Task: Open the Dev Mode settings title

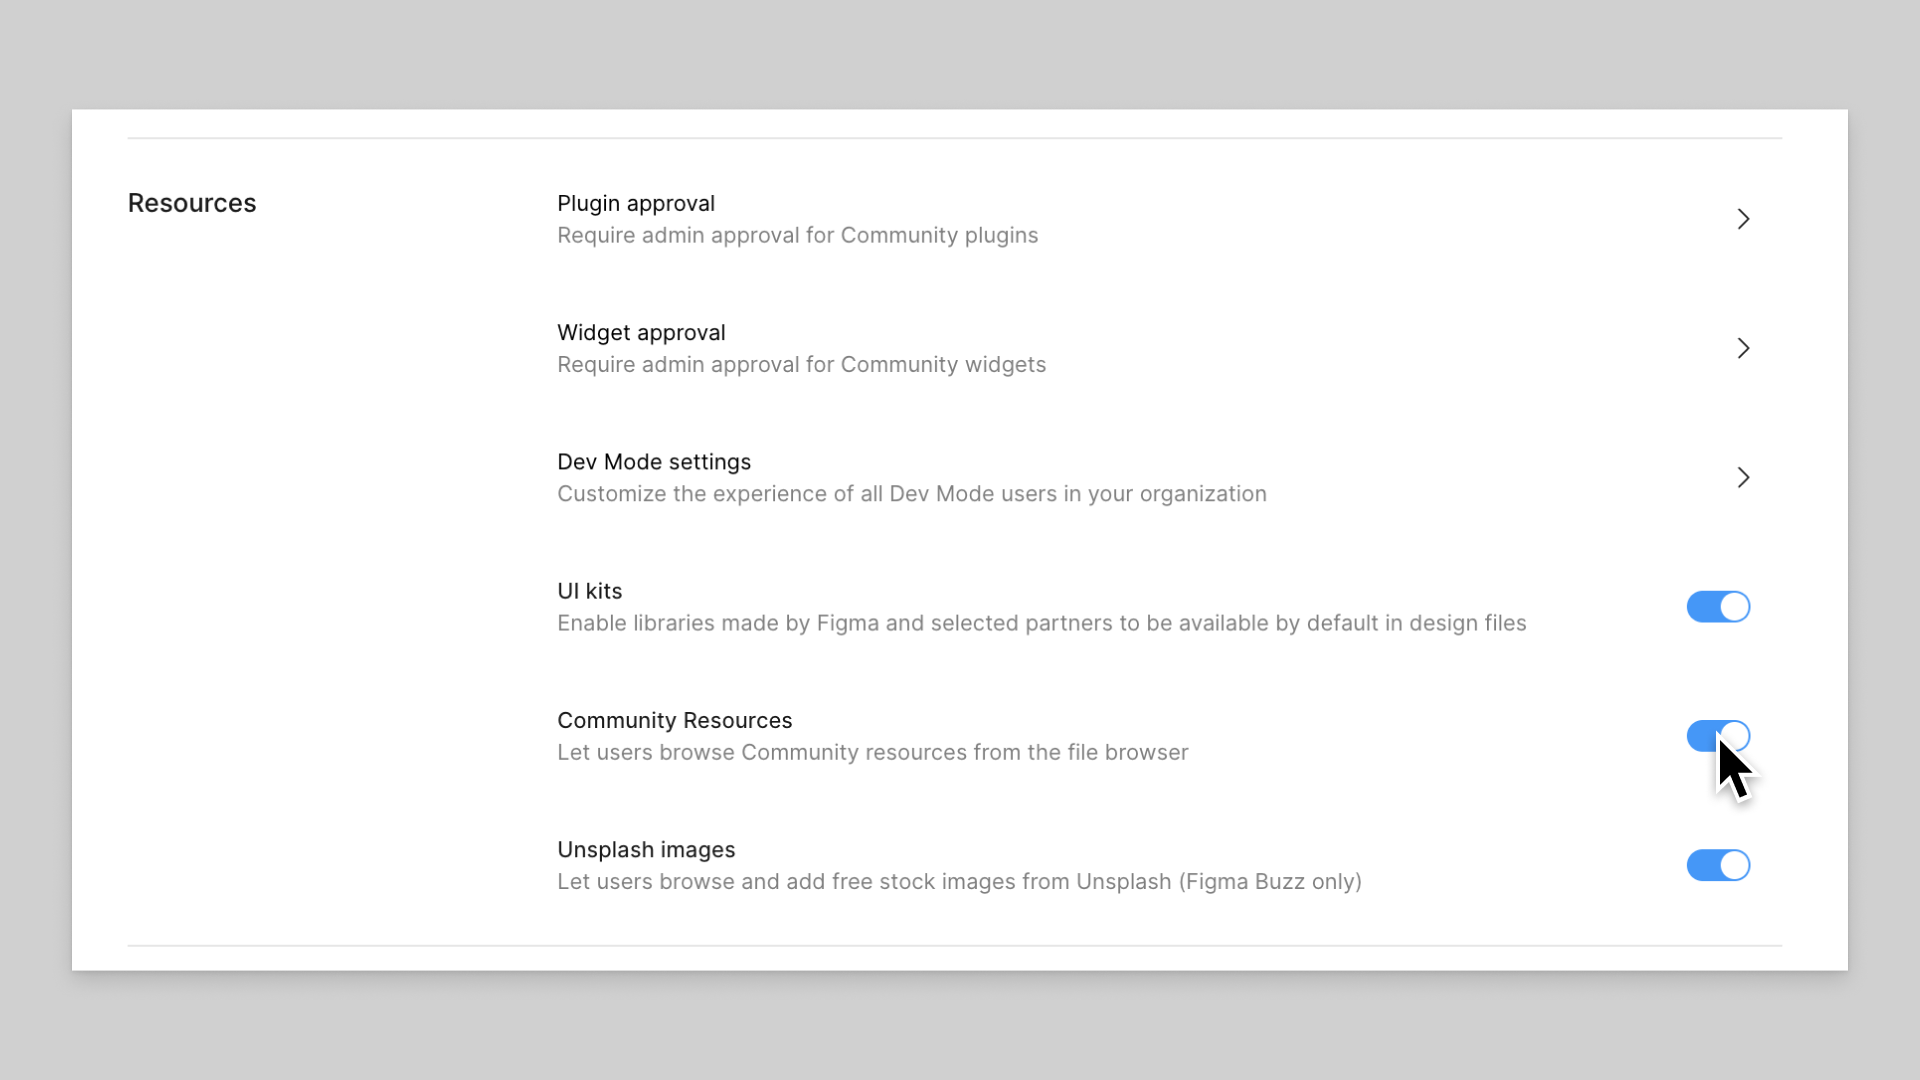Action: pyautogui.click(x=654, y=462)
